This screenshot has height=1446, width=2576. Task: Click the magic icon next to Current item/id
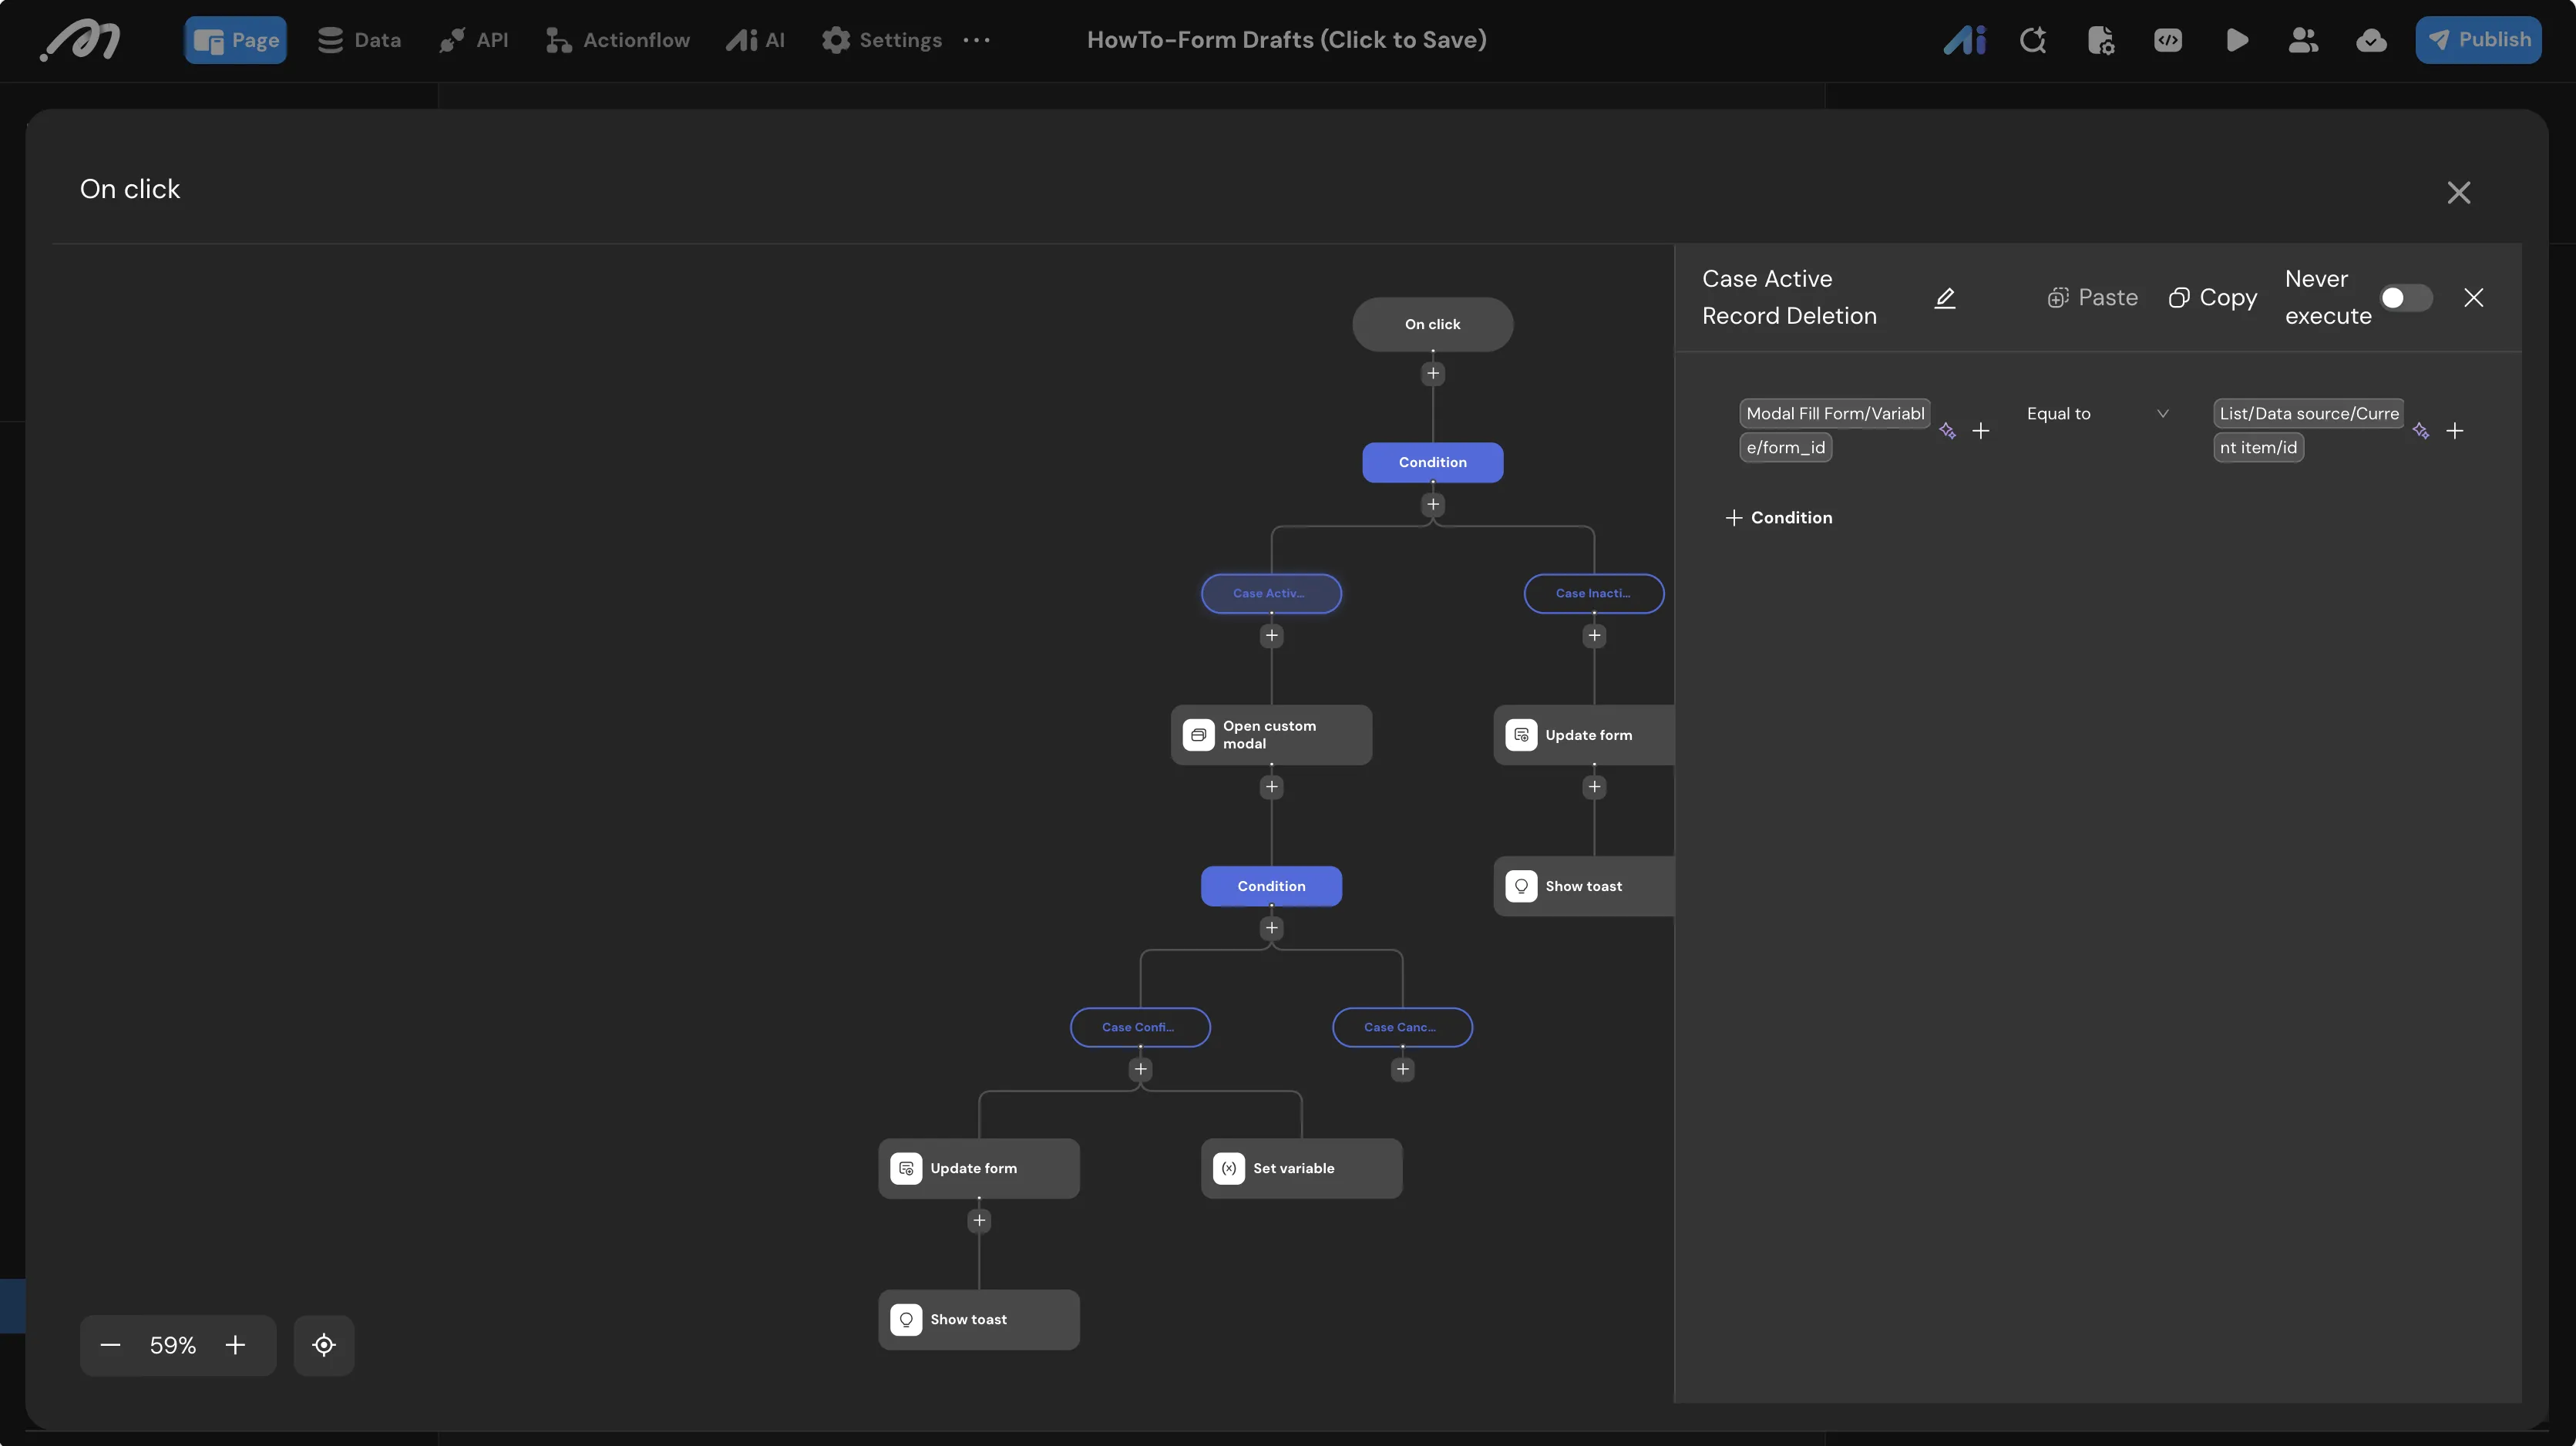[x=2421, y=431]
